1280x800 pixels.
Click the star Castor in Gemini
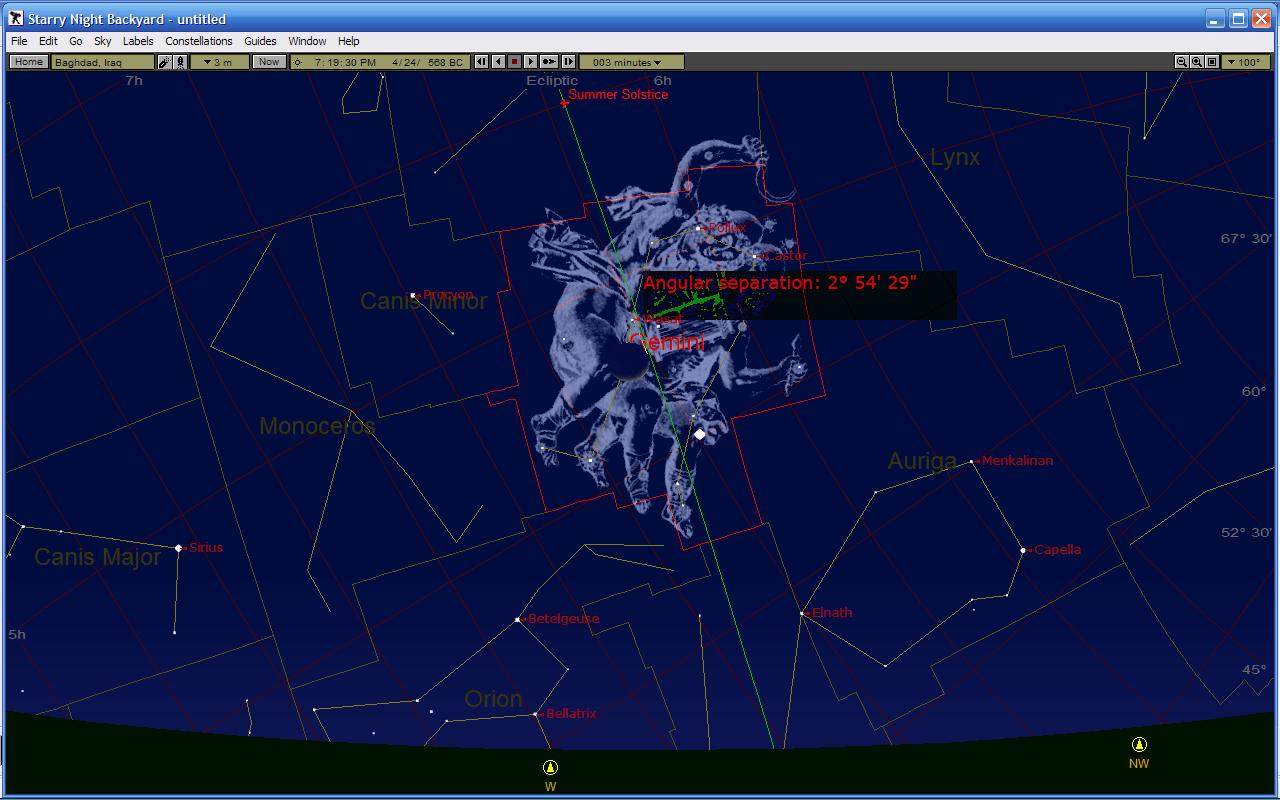[x=755, y=256]
